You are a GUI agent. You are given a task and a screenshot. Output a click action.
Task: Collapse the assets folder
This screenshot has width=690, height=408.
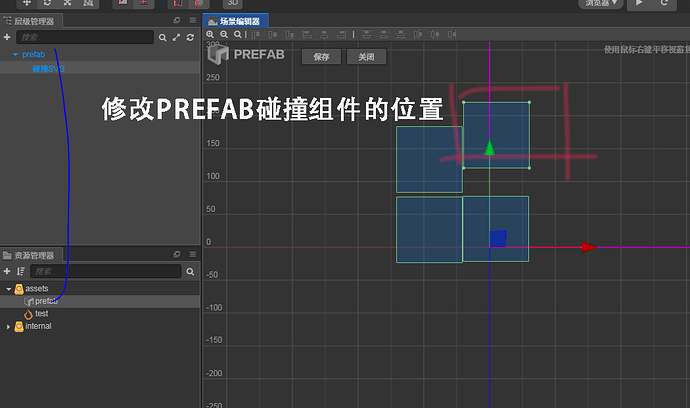8,289
